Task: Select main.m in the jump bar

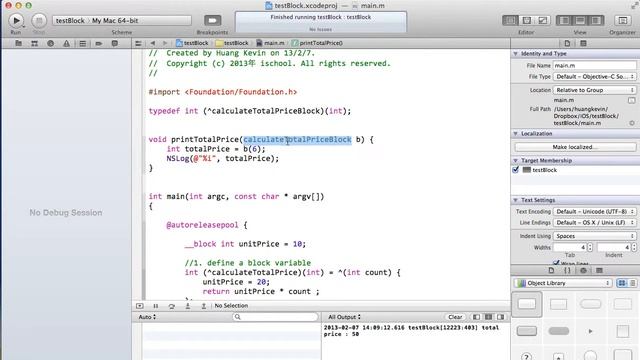Action: [270, 43]
